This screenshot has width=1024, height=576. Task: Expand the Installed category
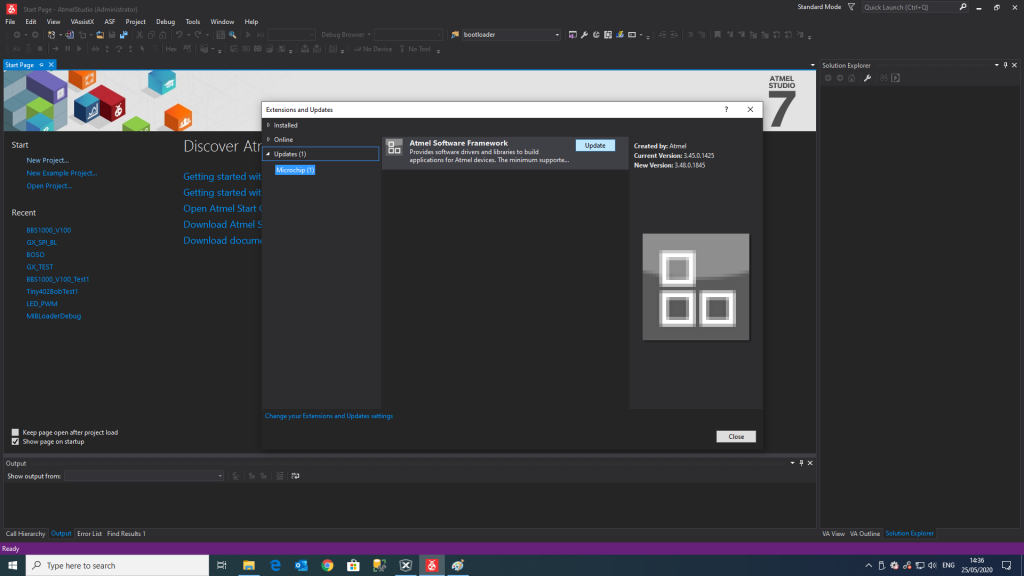[x=268, y=125]
